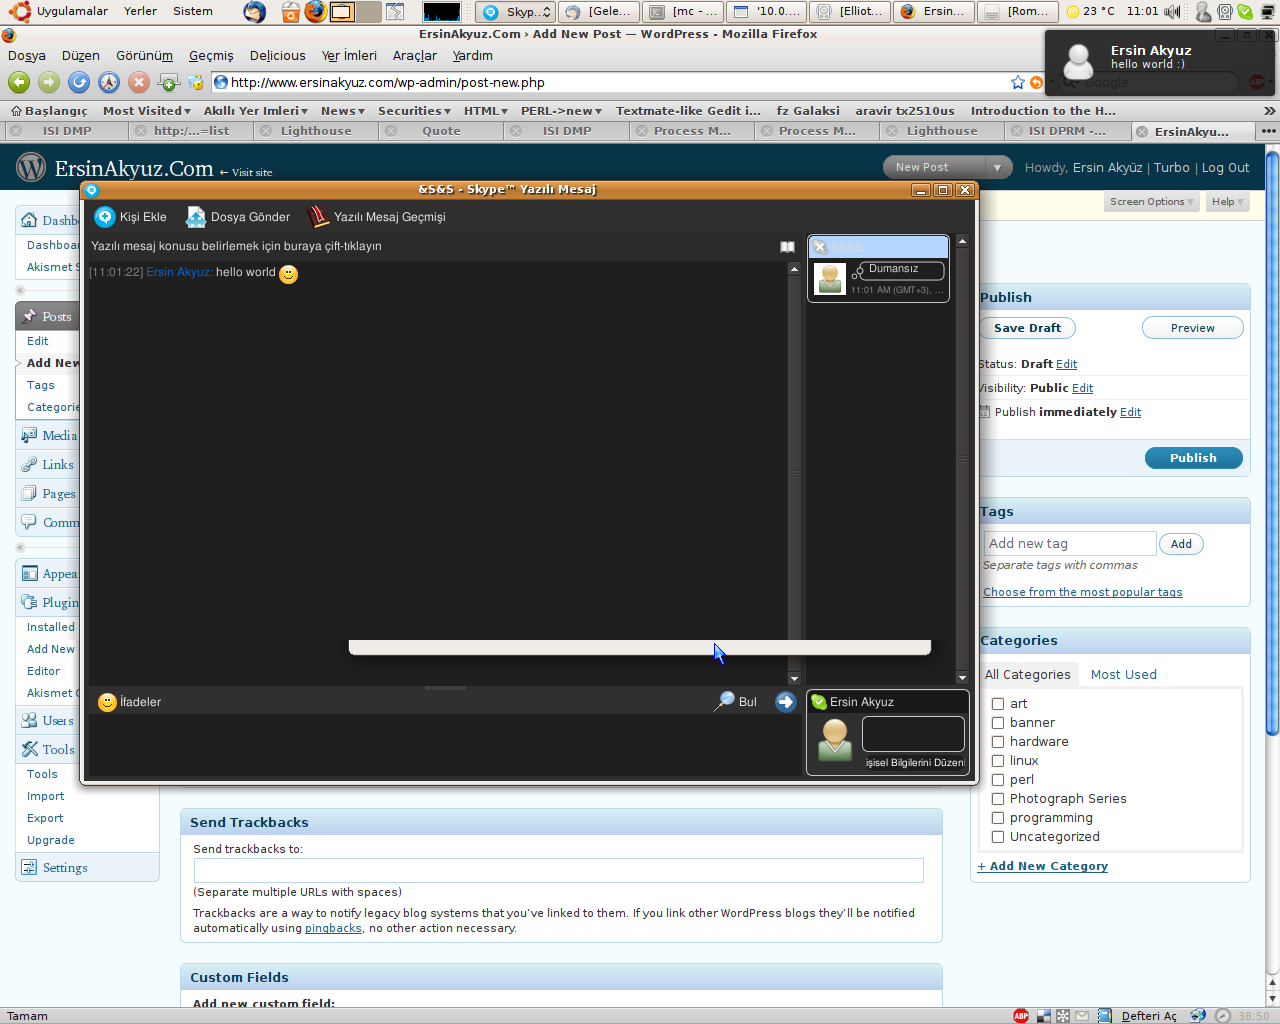Click the Ersin Akyuz Skype status icon
The width and height of the screenshot is (1280, 1024).
click(x=818, y=702)
